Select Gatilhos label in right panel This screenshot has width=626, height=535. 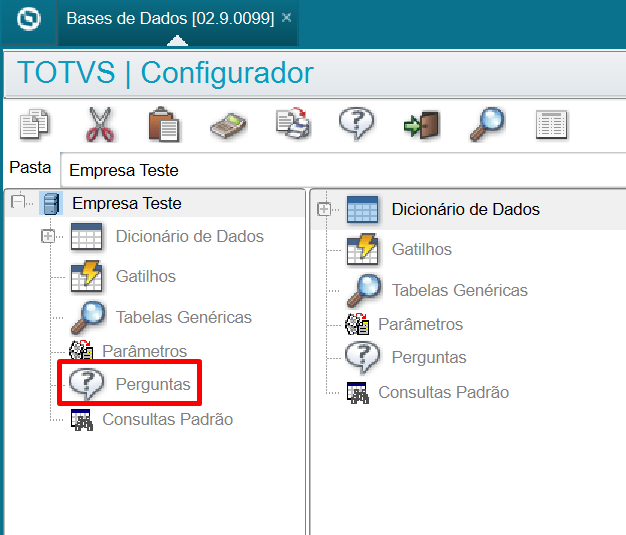coord(422,249)
